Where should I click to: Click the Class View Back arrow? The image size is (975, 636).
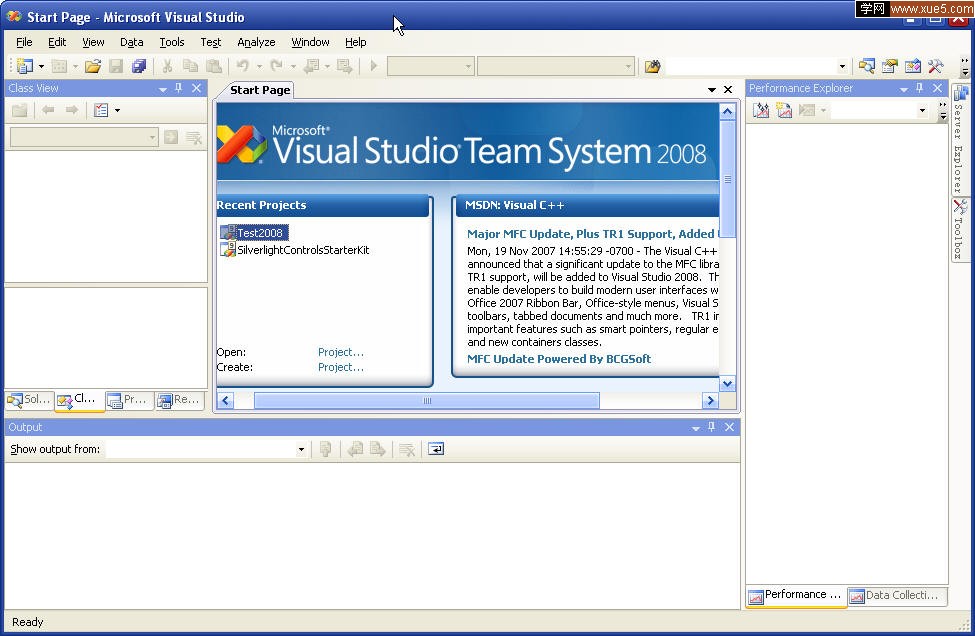(x=48, y=110)
